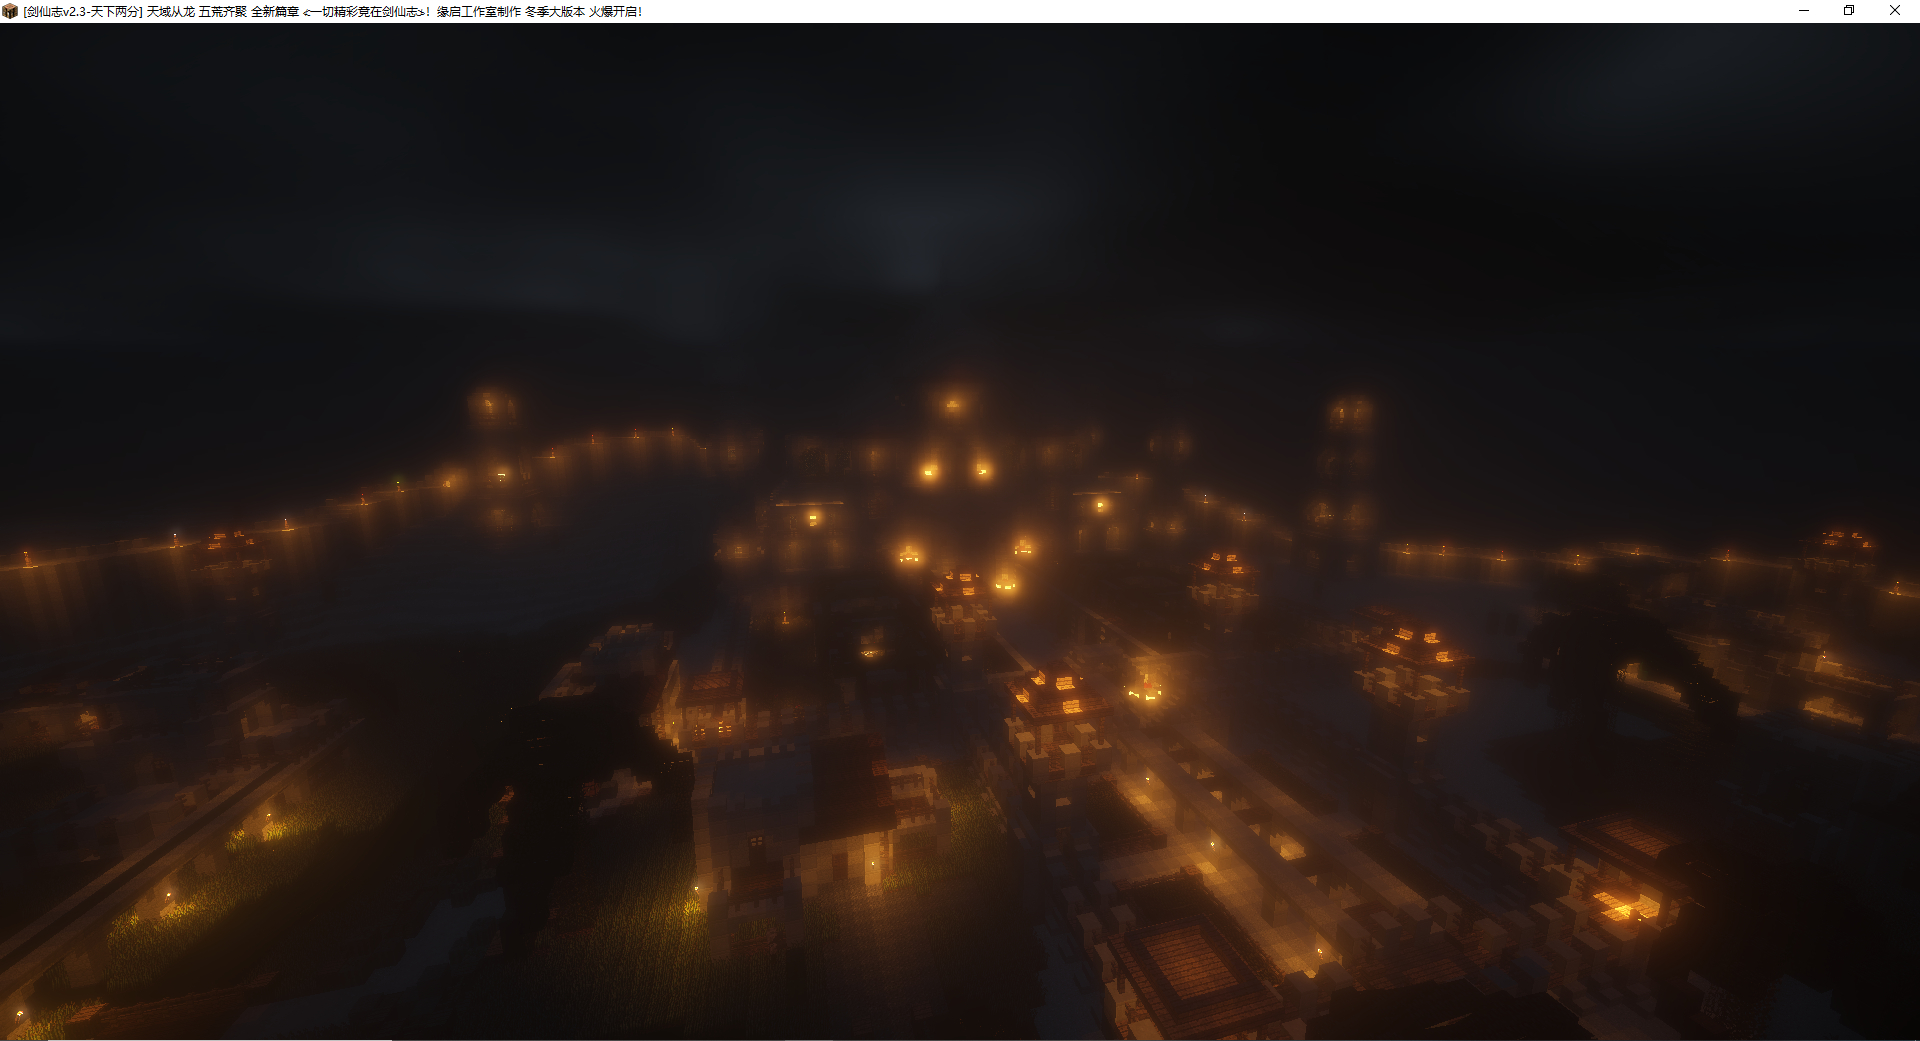Close the game window
The width and height of the screenshot is (1920, 1041).
point(1895,11)
